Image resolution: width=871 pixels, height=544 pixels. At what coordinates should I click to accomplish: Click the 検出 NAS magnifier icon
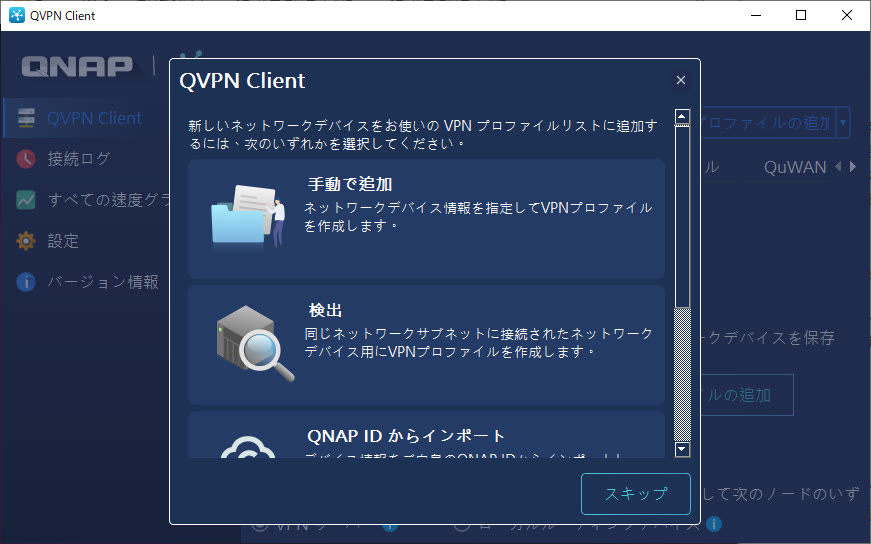(254, 343)
